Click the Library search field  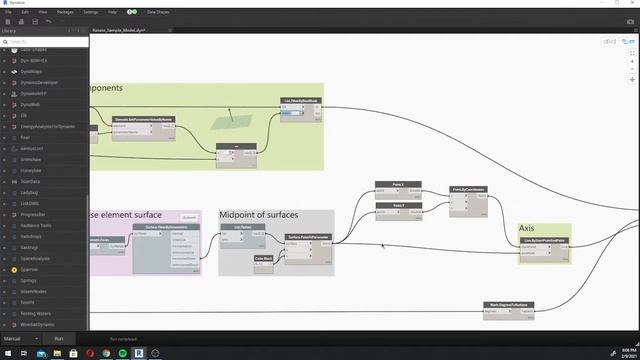coord(44,42)
